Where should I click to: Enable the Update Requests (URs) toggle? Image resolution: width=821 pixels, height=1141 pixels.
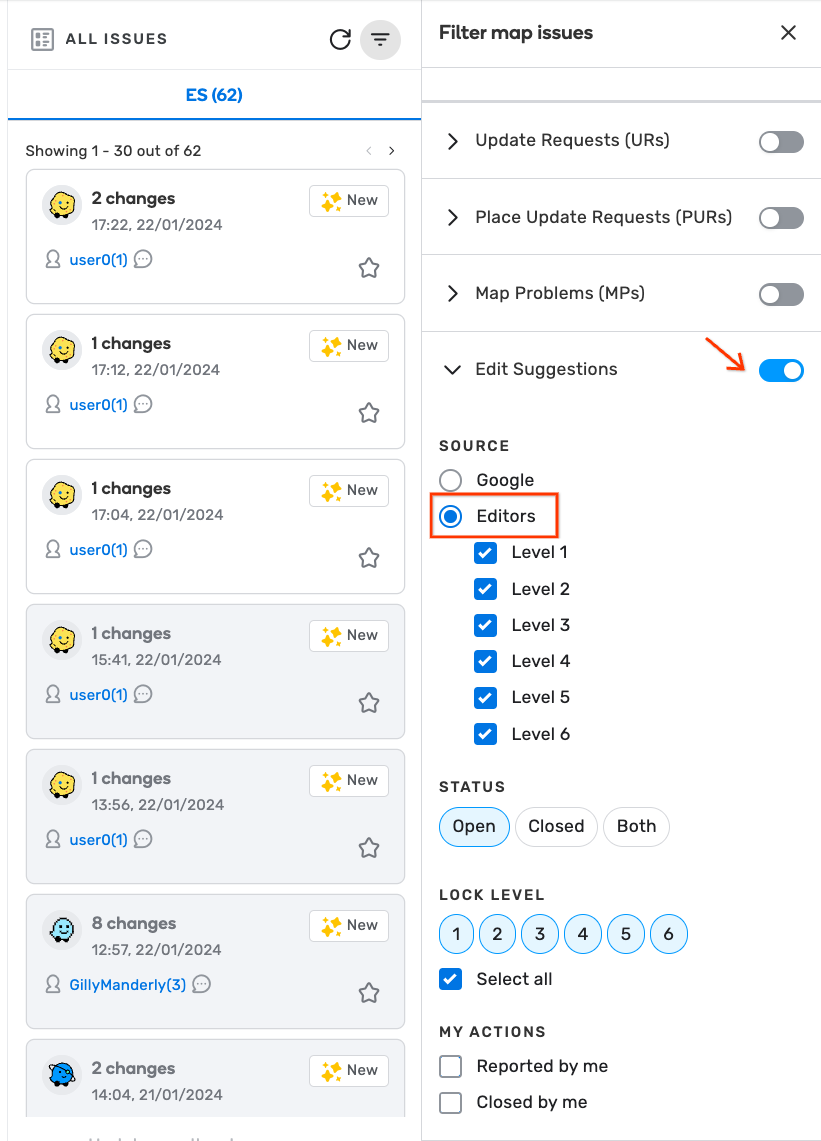tap(781, 141)
